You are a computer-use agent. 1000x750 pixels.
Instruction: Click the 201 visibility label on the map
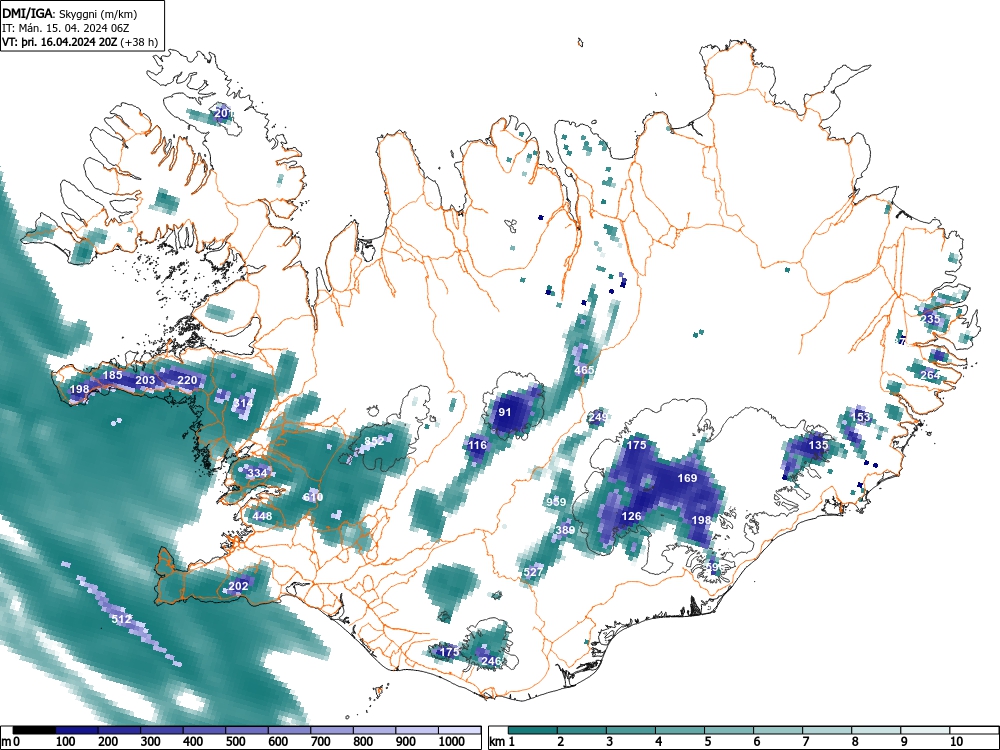click(223, 113)
